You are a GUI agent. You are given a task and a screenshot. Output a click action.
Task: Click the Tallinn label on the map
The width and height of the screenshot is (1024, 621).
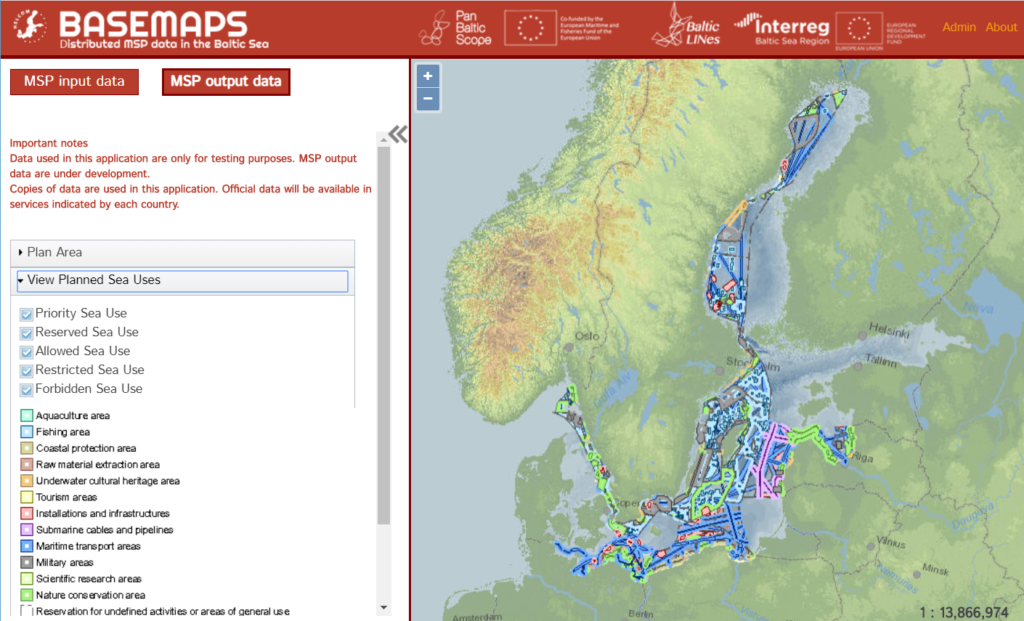[x=881, y=360]
